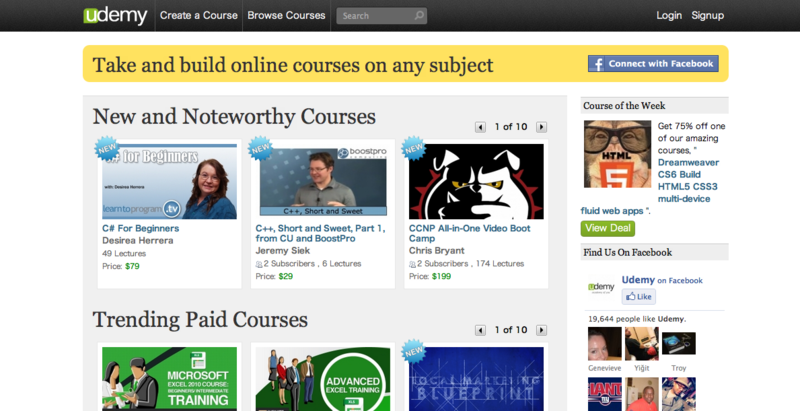Click the search magnifier icon
The height and width of the screenshot is (411, 800).
418,16
